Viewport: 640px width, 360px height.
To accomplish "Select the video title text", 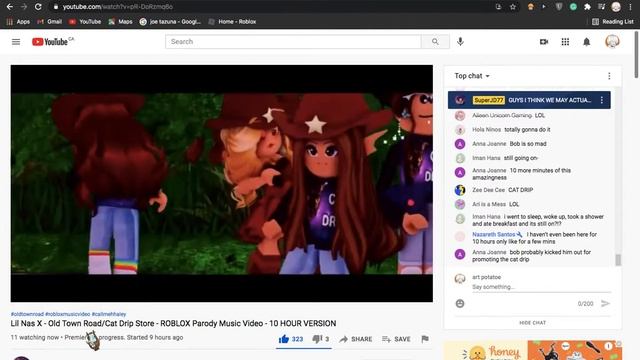I will click(173, 323).
